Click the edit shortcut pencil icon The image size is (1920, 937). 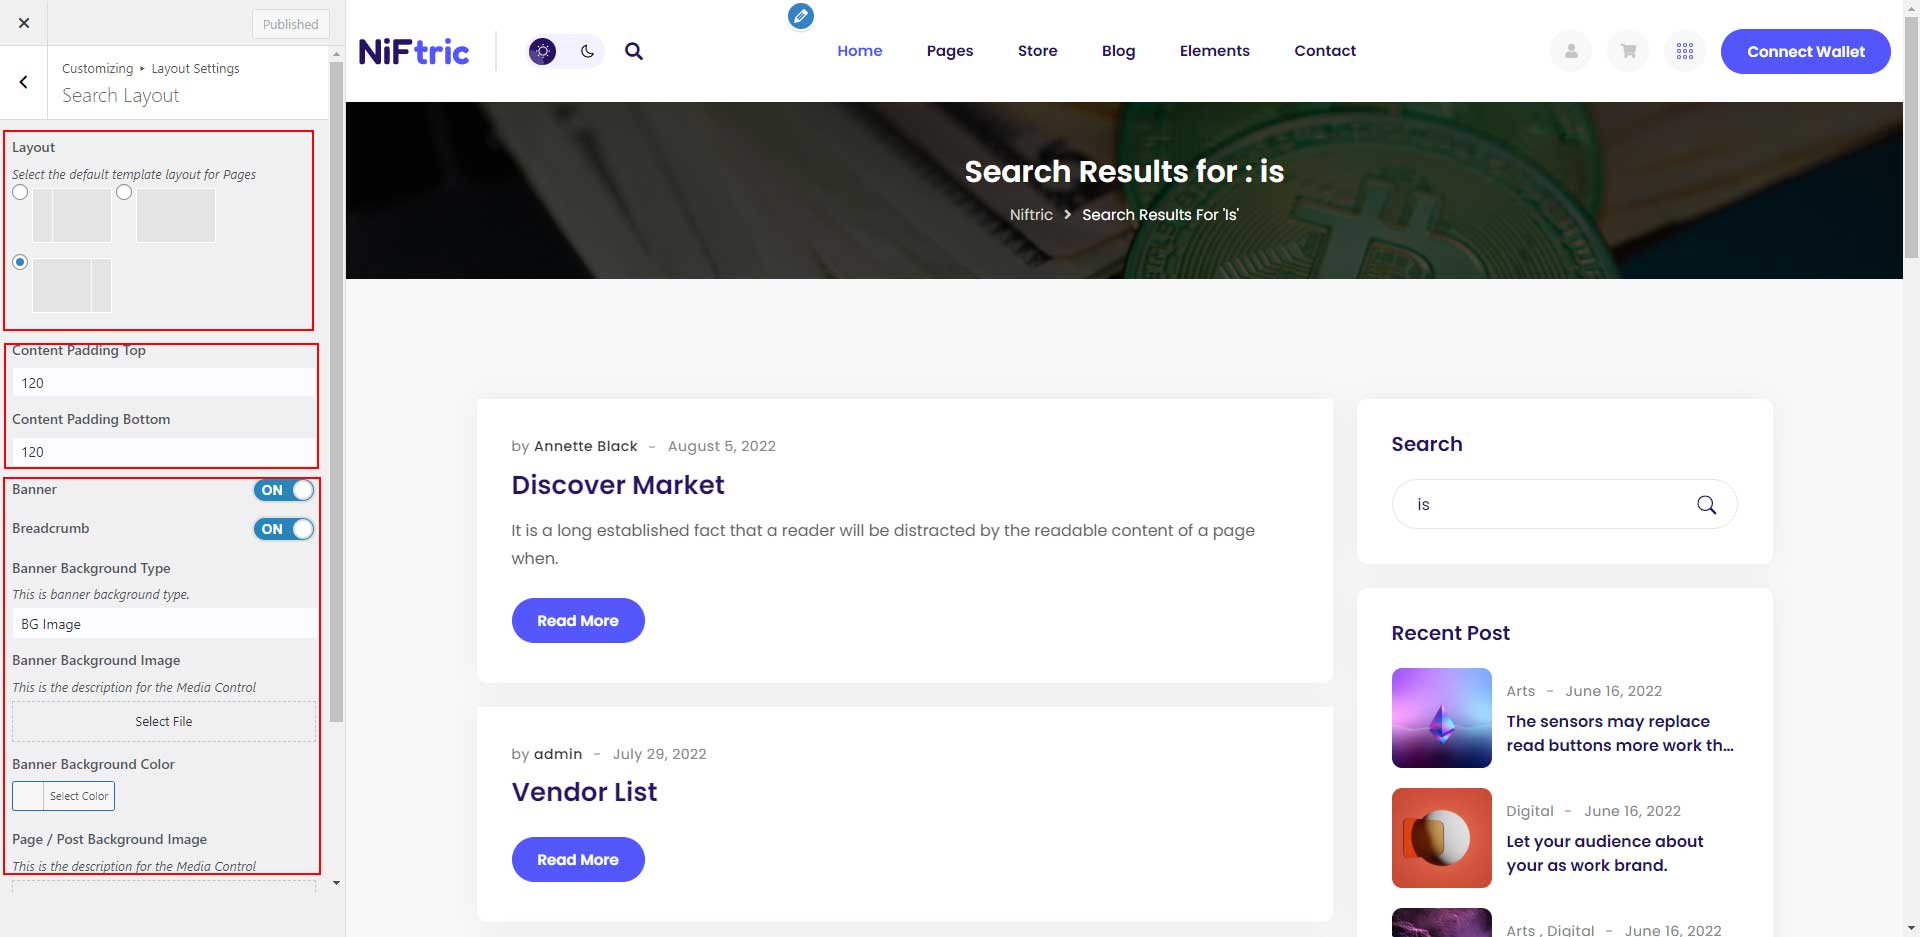800,16
